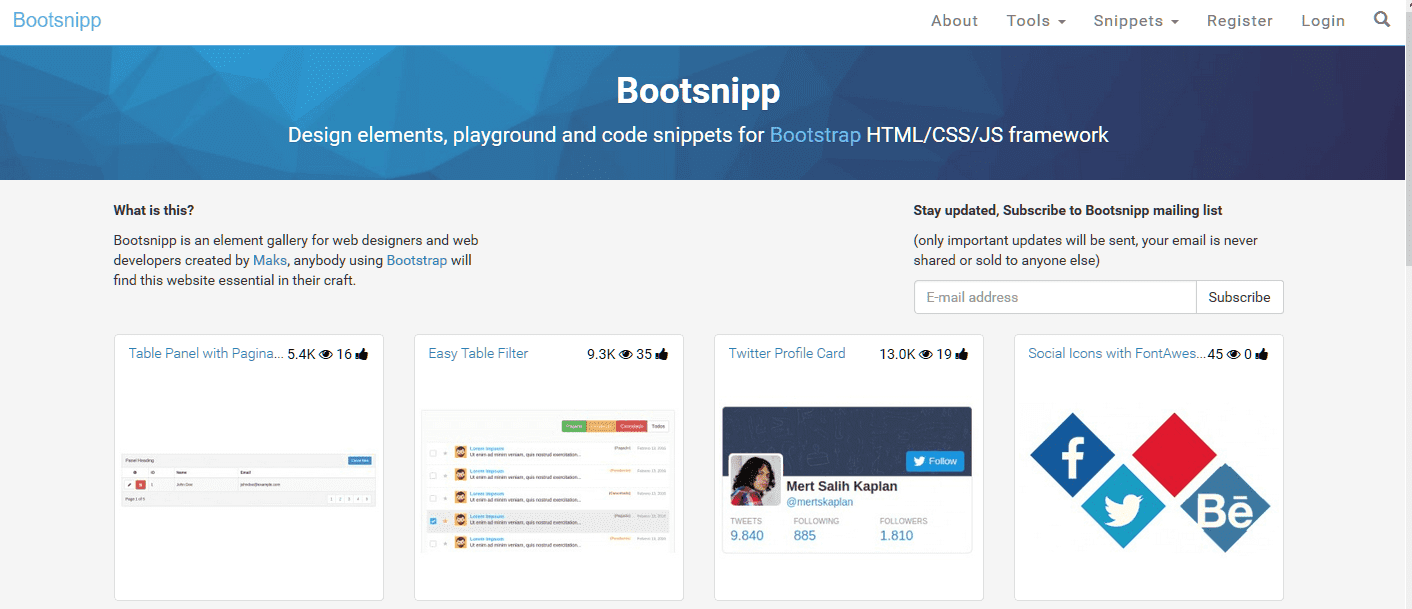Image resolution: width=1412 pixels, height=609 pixels.
Task: Click the Bootsnipp brand logo link
Action: click(57, 20)
